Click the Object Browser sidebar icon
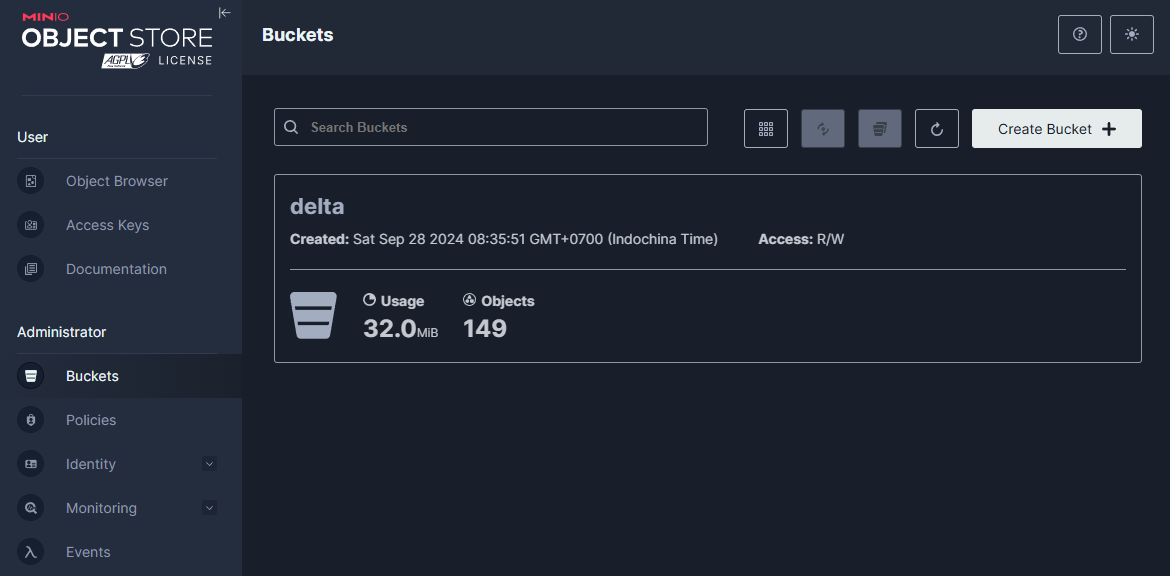Screen dimensions: 1170x576 pos(31,181)
